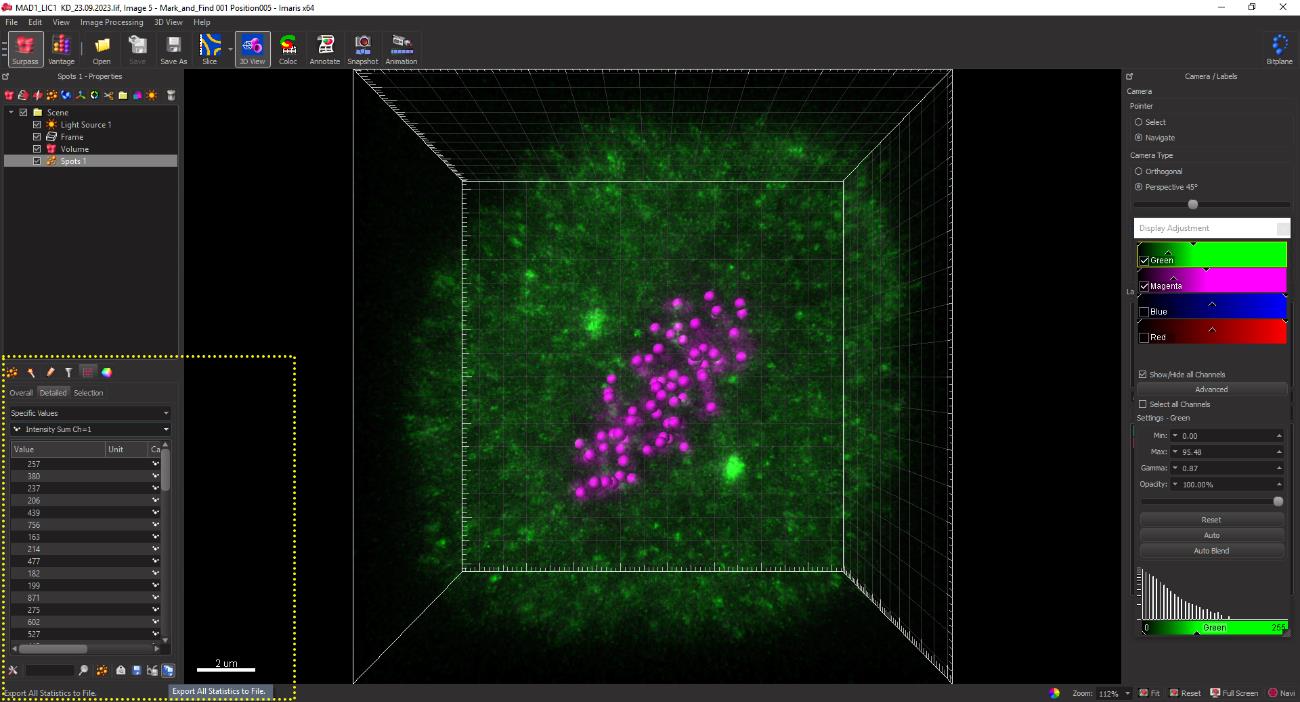Select the Orthogonal camera type

coord(1139,172)
